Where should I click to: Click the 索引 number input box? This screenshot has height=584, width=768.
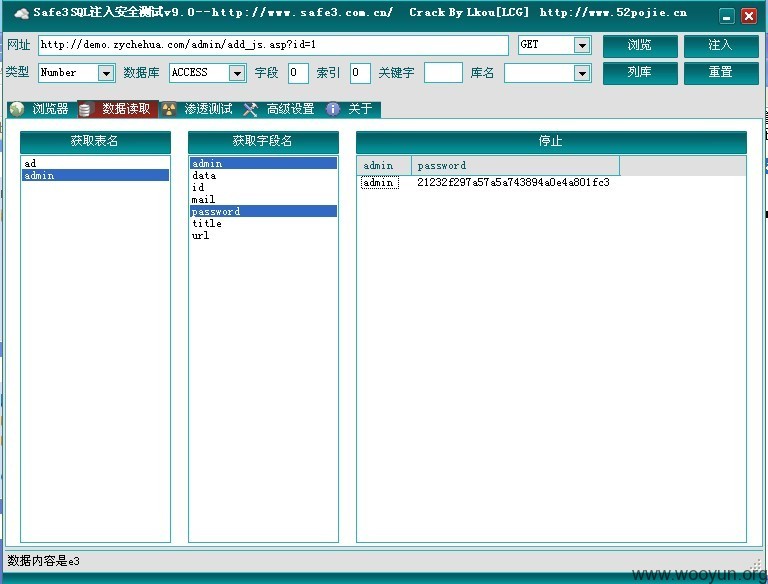360,73
